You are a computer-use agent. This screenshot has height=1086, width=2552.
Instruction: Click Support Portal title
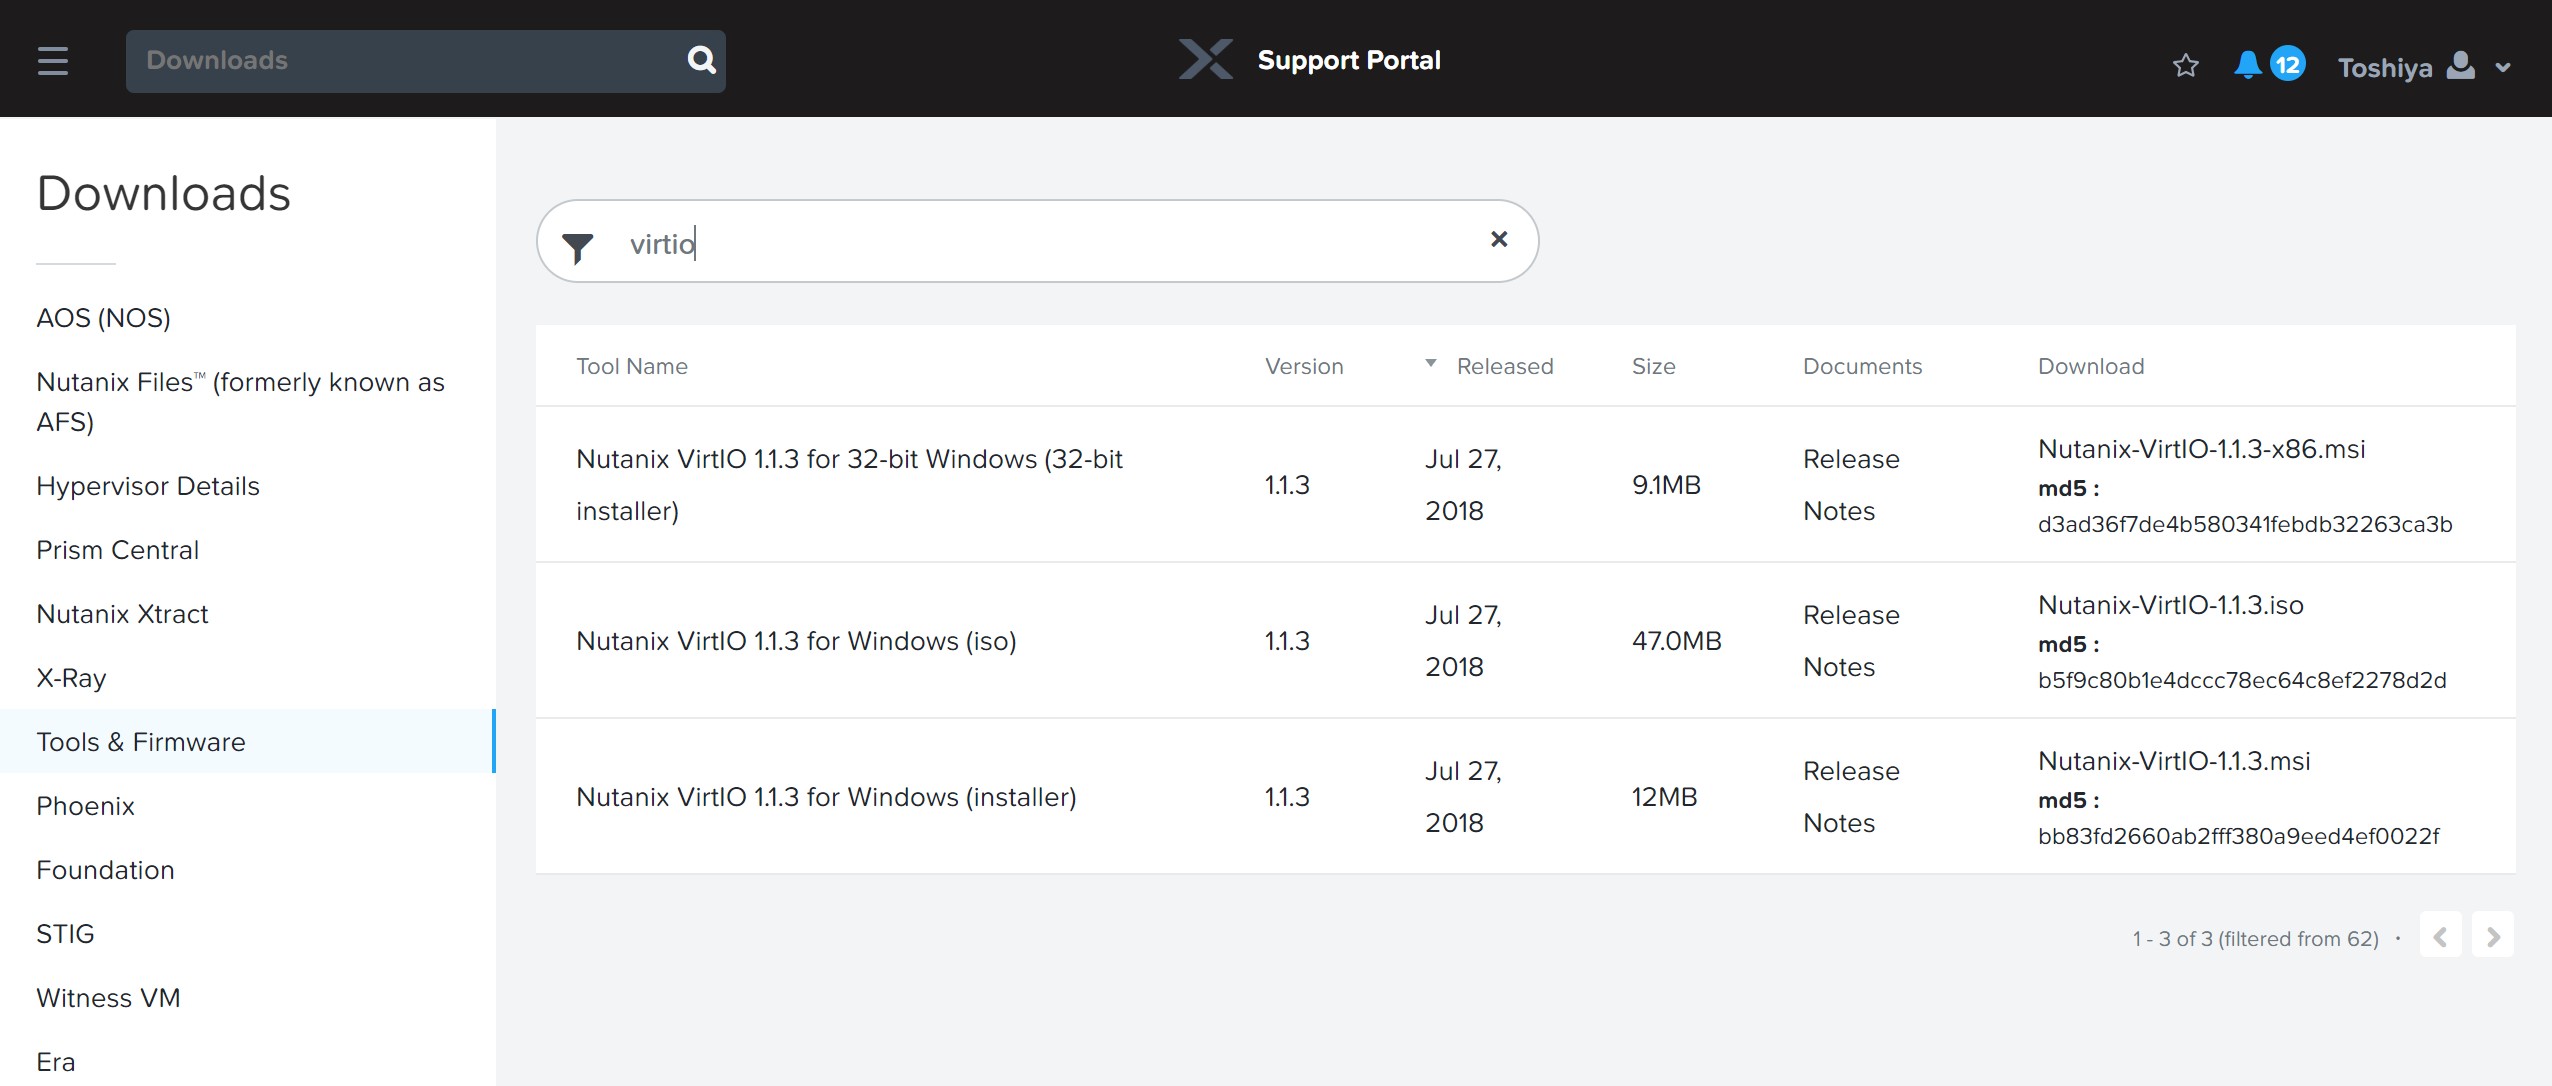(x=1349, y=60)
